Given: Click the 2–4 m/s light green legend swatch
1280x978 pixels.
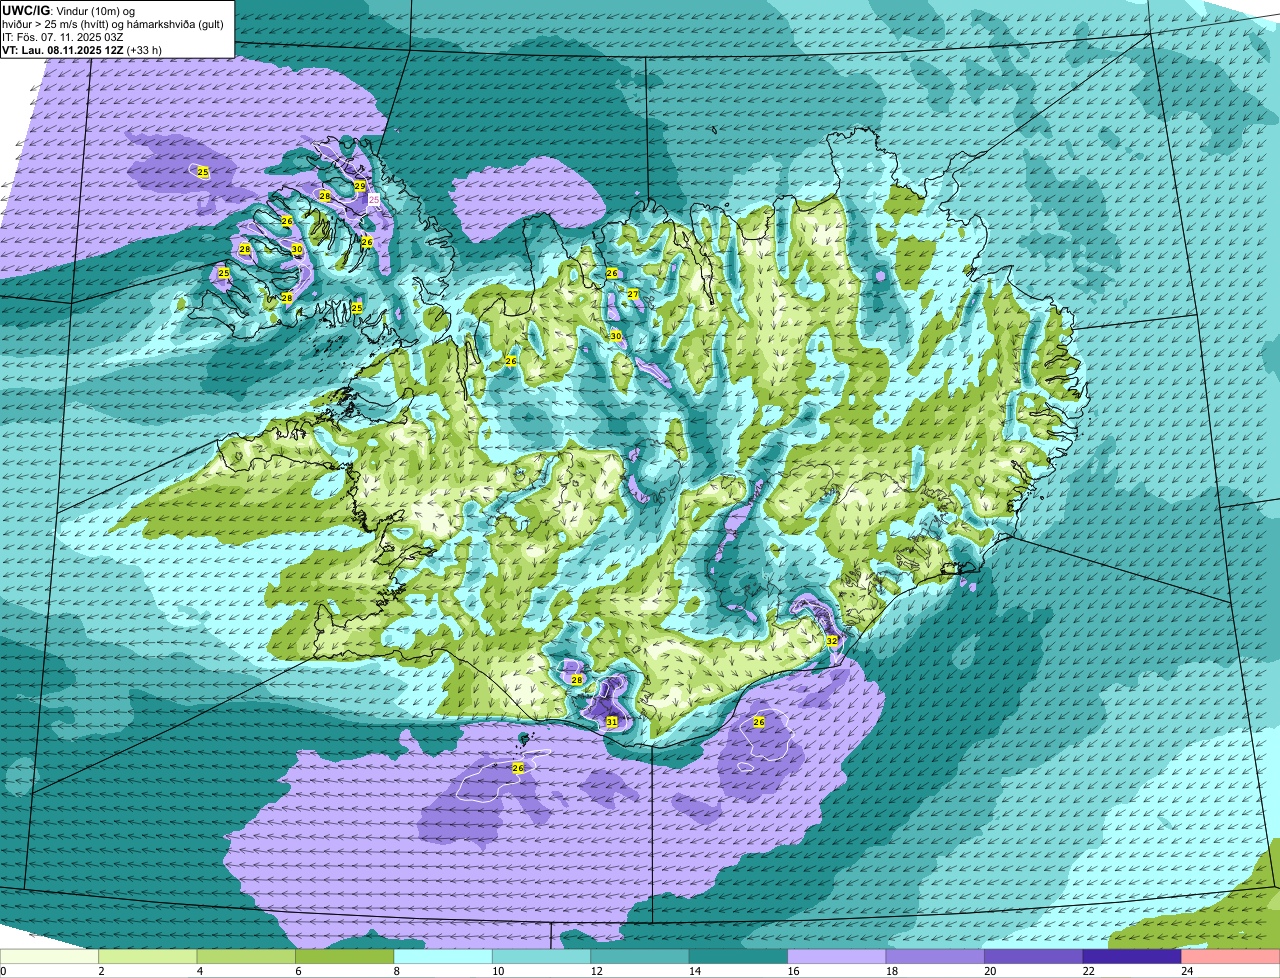Looking at the screenshot, I should (148, 956).
